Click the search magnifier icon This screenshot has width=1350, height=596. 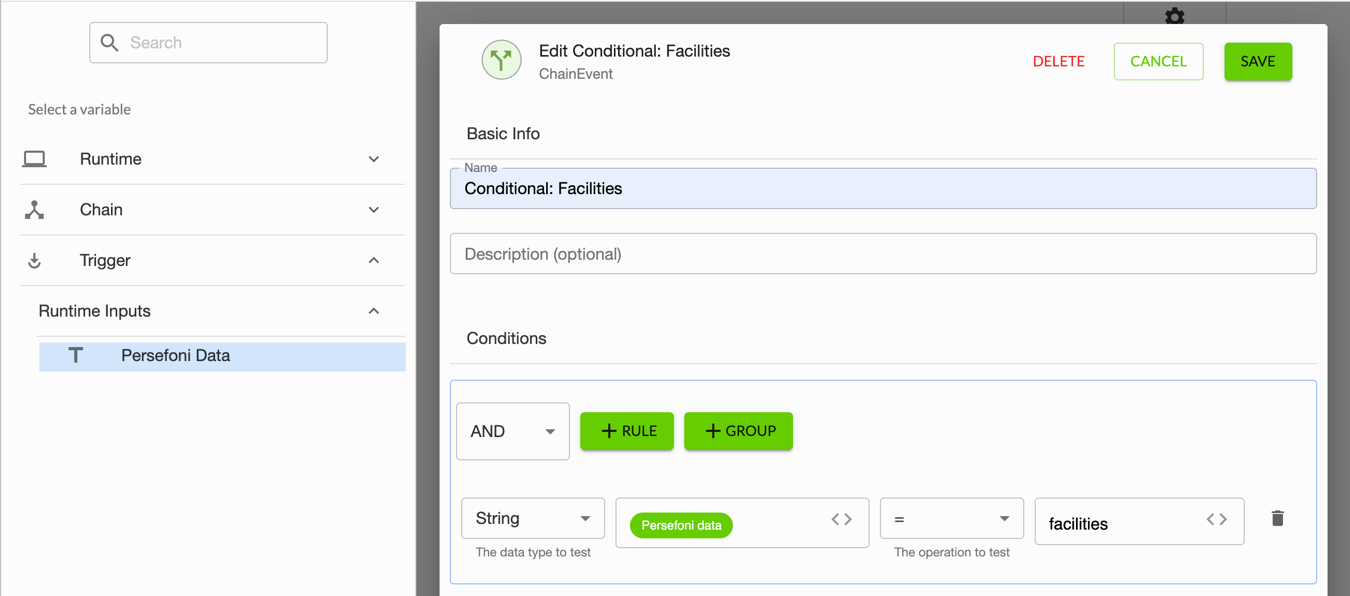(110, 43)
